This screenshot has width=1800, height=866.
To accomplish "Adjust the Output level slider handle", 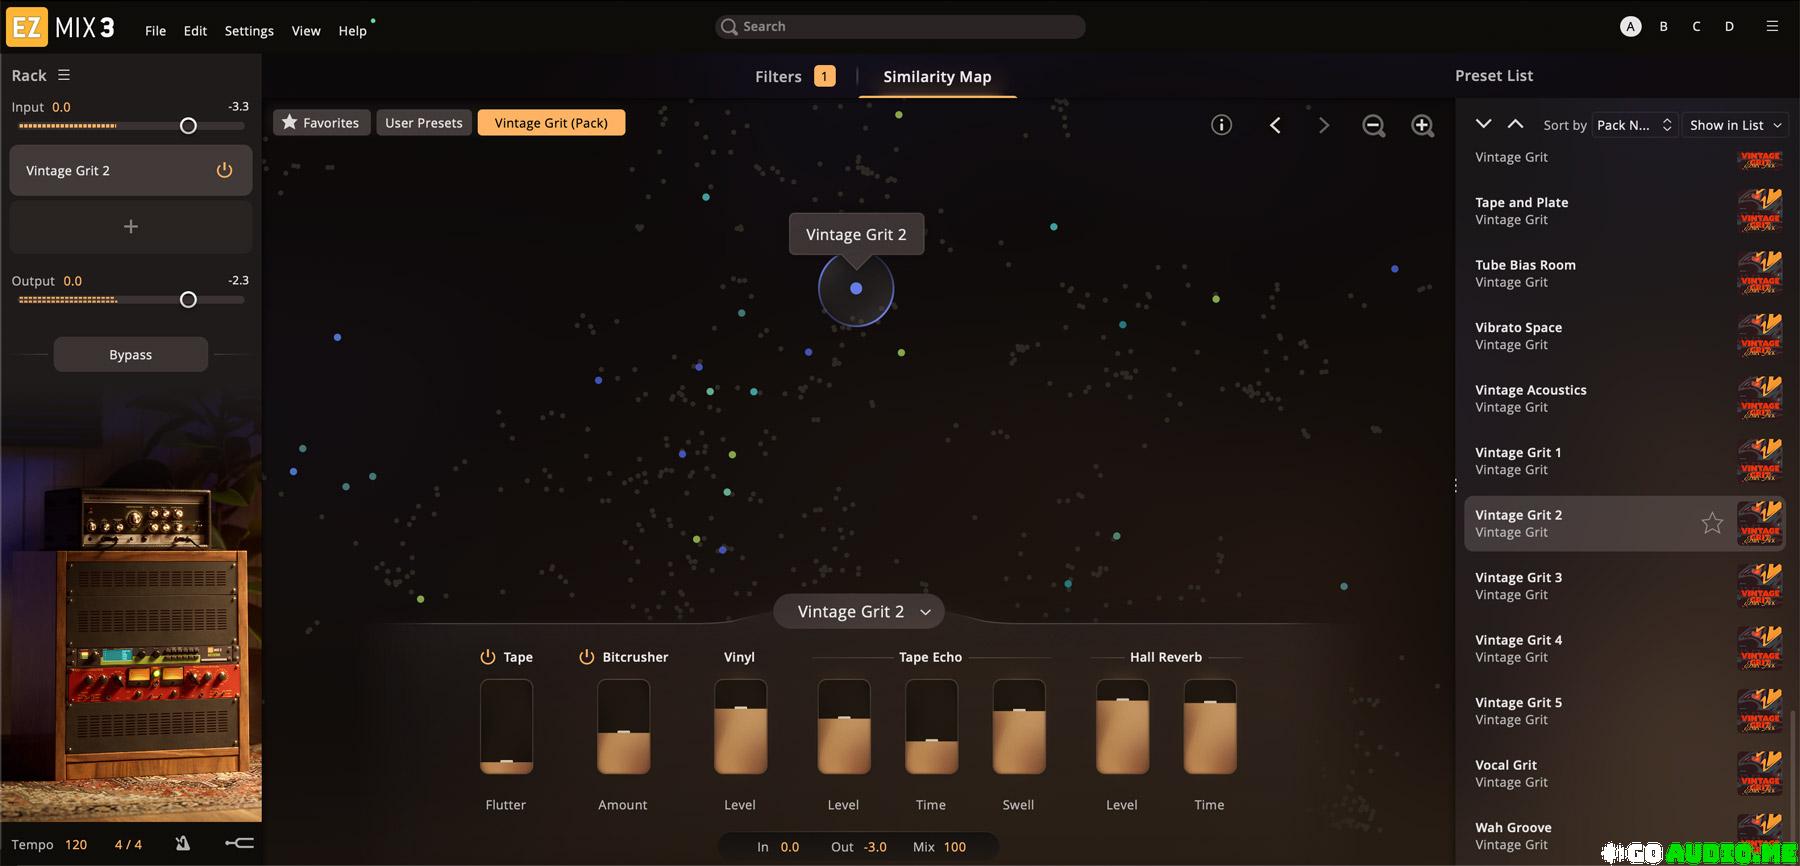I will [x=188, y=300].
